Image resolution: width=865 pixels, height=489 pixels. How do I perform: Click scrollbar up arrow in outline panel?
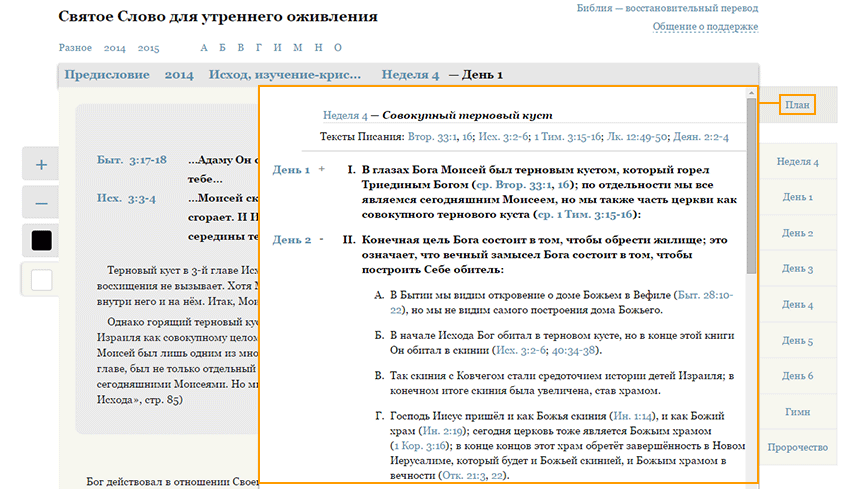tap(751, 93)
